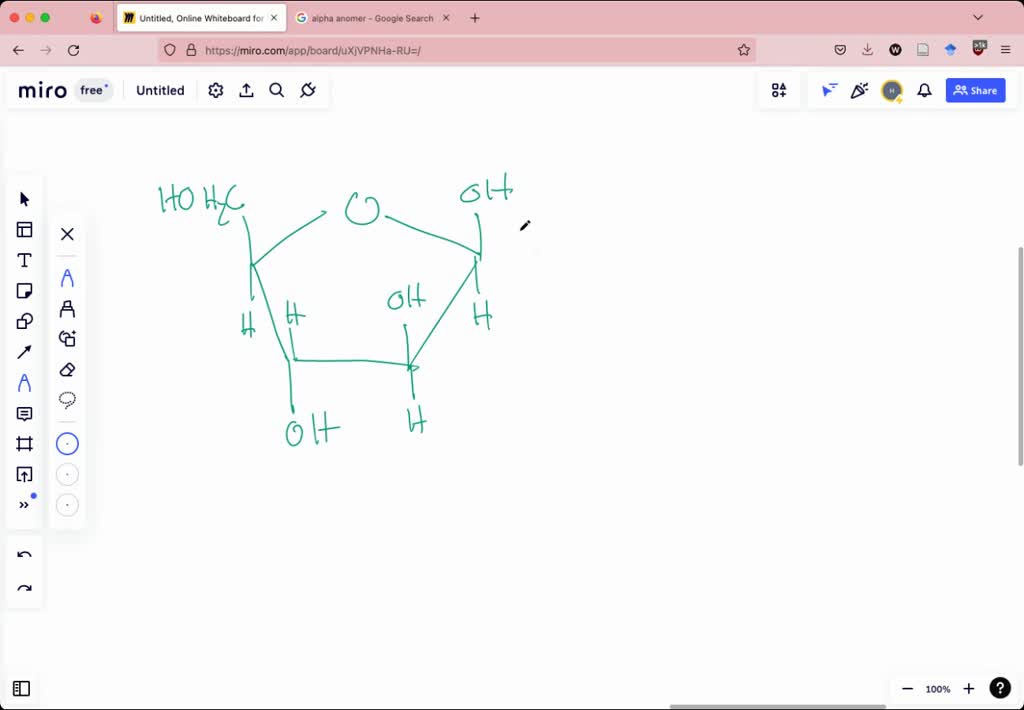Viewport: 1024px width, 710px height.
Task: Open the Shapes tool
Action: pyautogui.click(x=24, y=320)
